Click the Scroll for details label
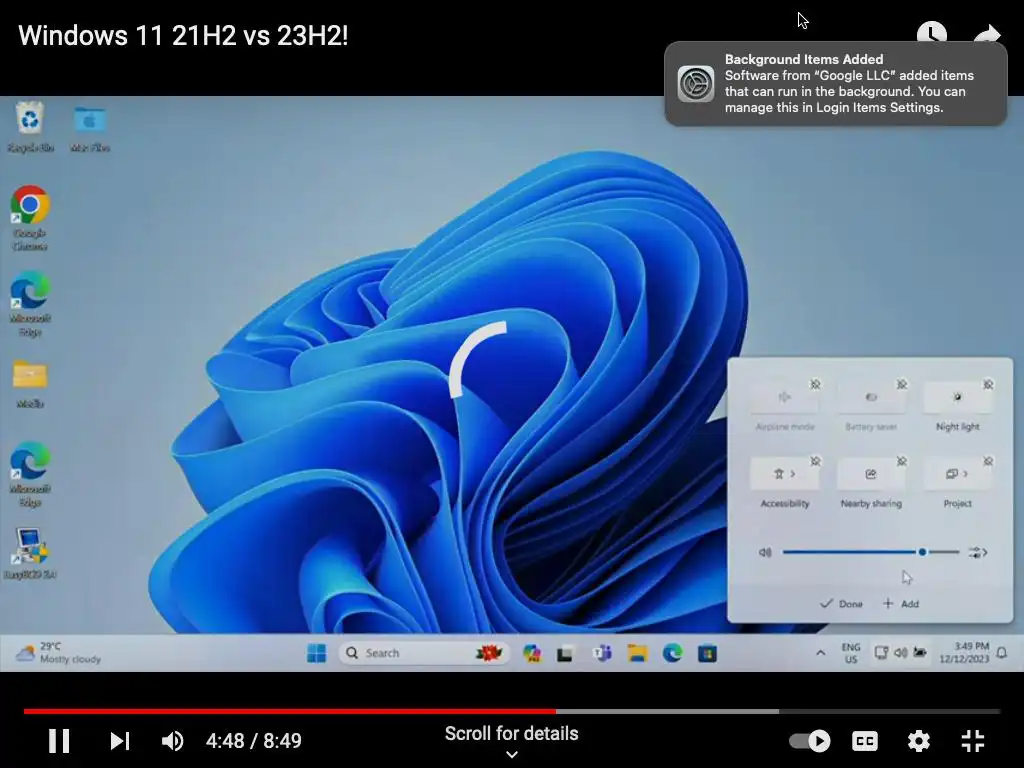Viewport: 1024px width, 768px height. pyautogui.click(x=511, y=733)
